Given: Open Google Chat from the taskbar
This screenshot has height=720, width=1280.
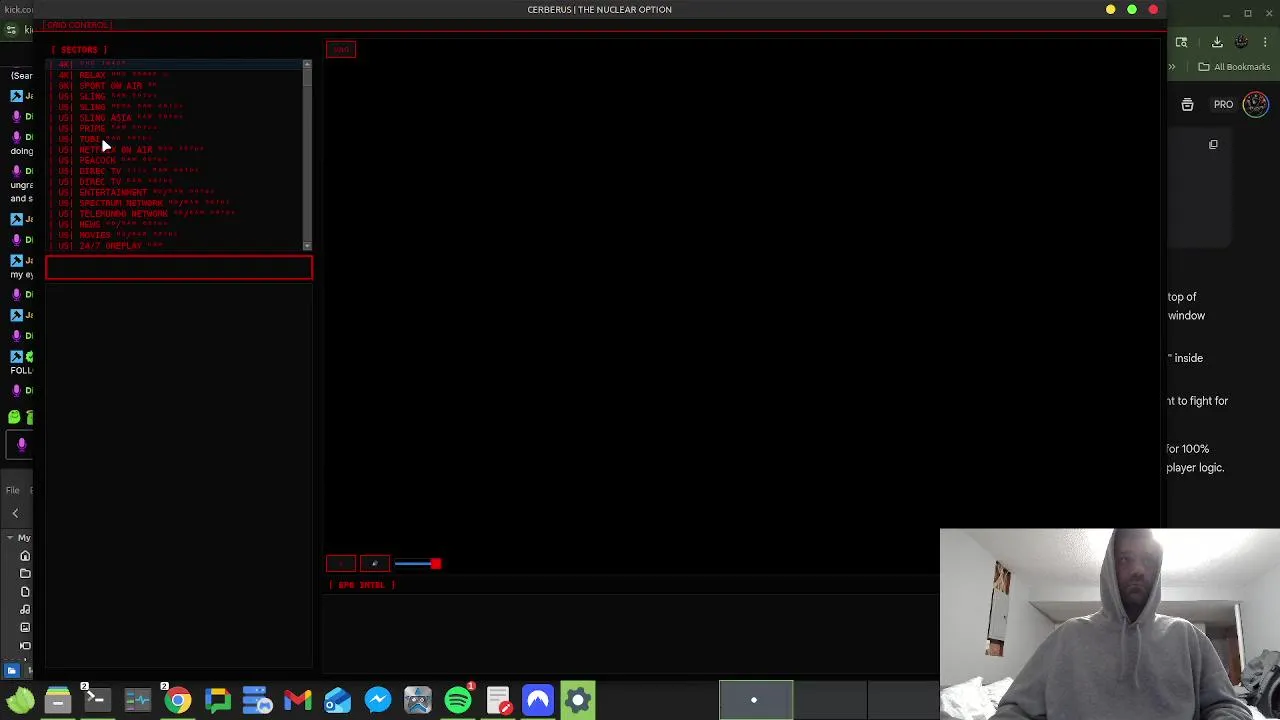Looking at the screenshot, I should tap(217, 700).
